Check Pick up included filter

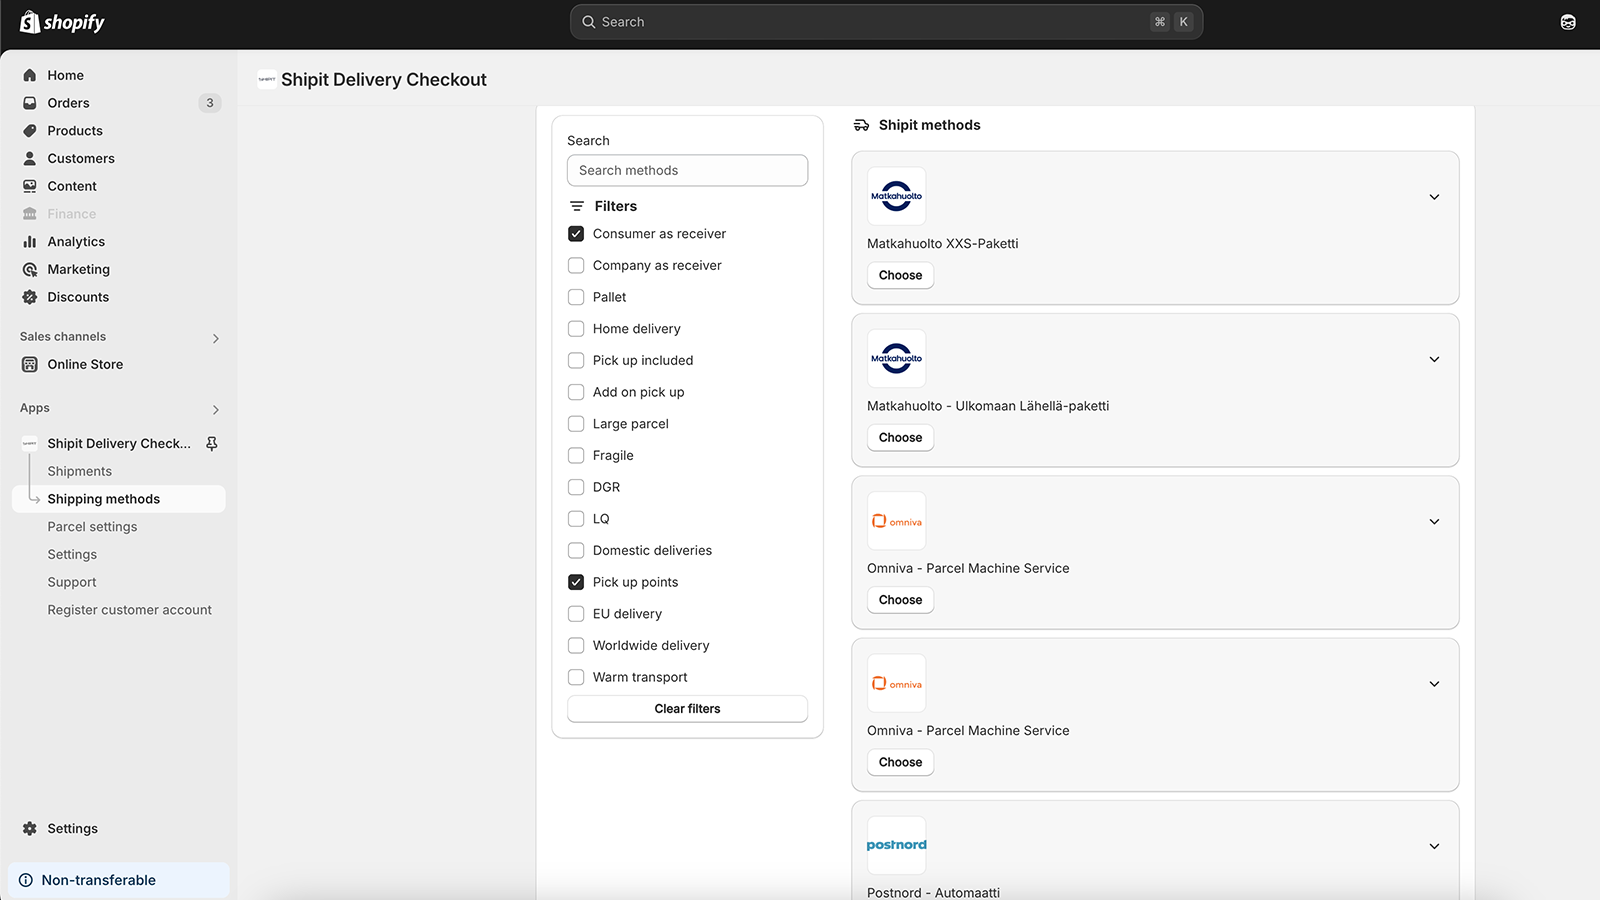click(x=576, y=360)
